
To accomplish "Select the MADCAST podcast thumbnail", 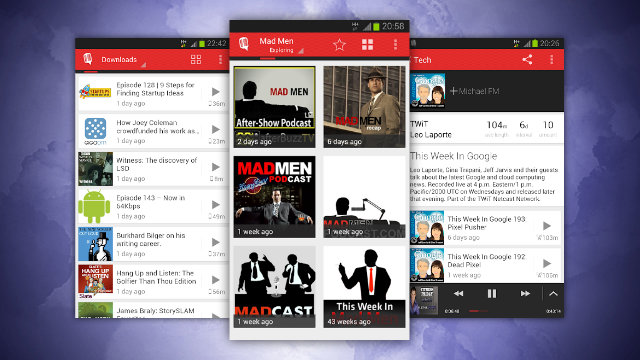I will click(274, 287).
